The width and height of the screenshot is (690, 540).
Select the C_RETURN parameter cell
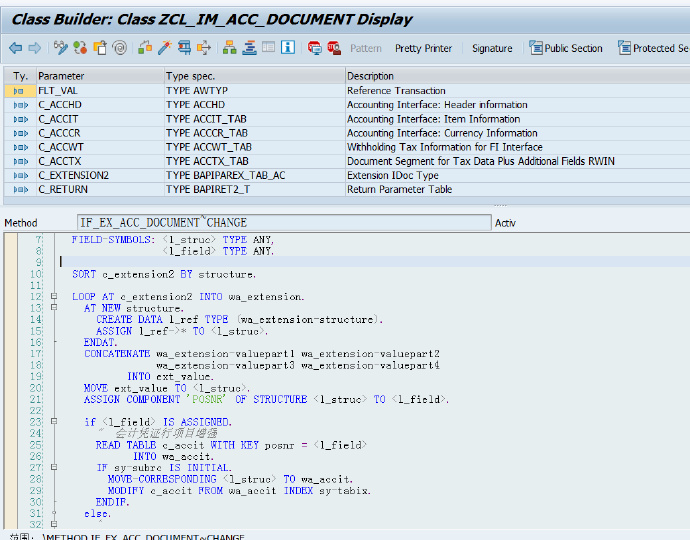click(x=100, y=189)
